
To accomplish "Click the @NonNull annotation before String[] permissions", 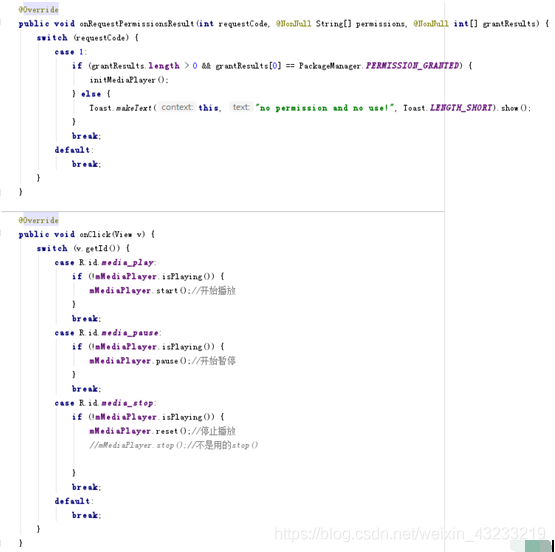I will [293, 24].
